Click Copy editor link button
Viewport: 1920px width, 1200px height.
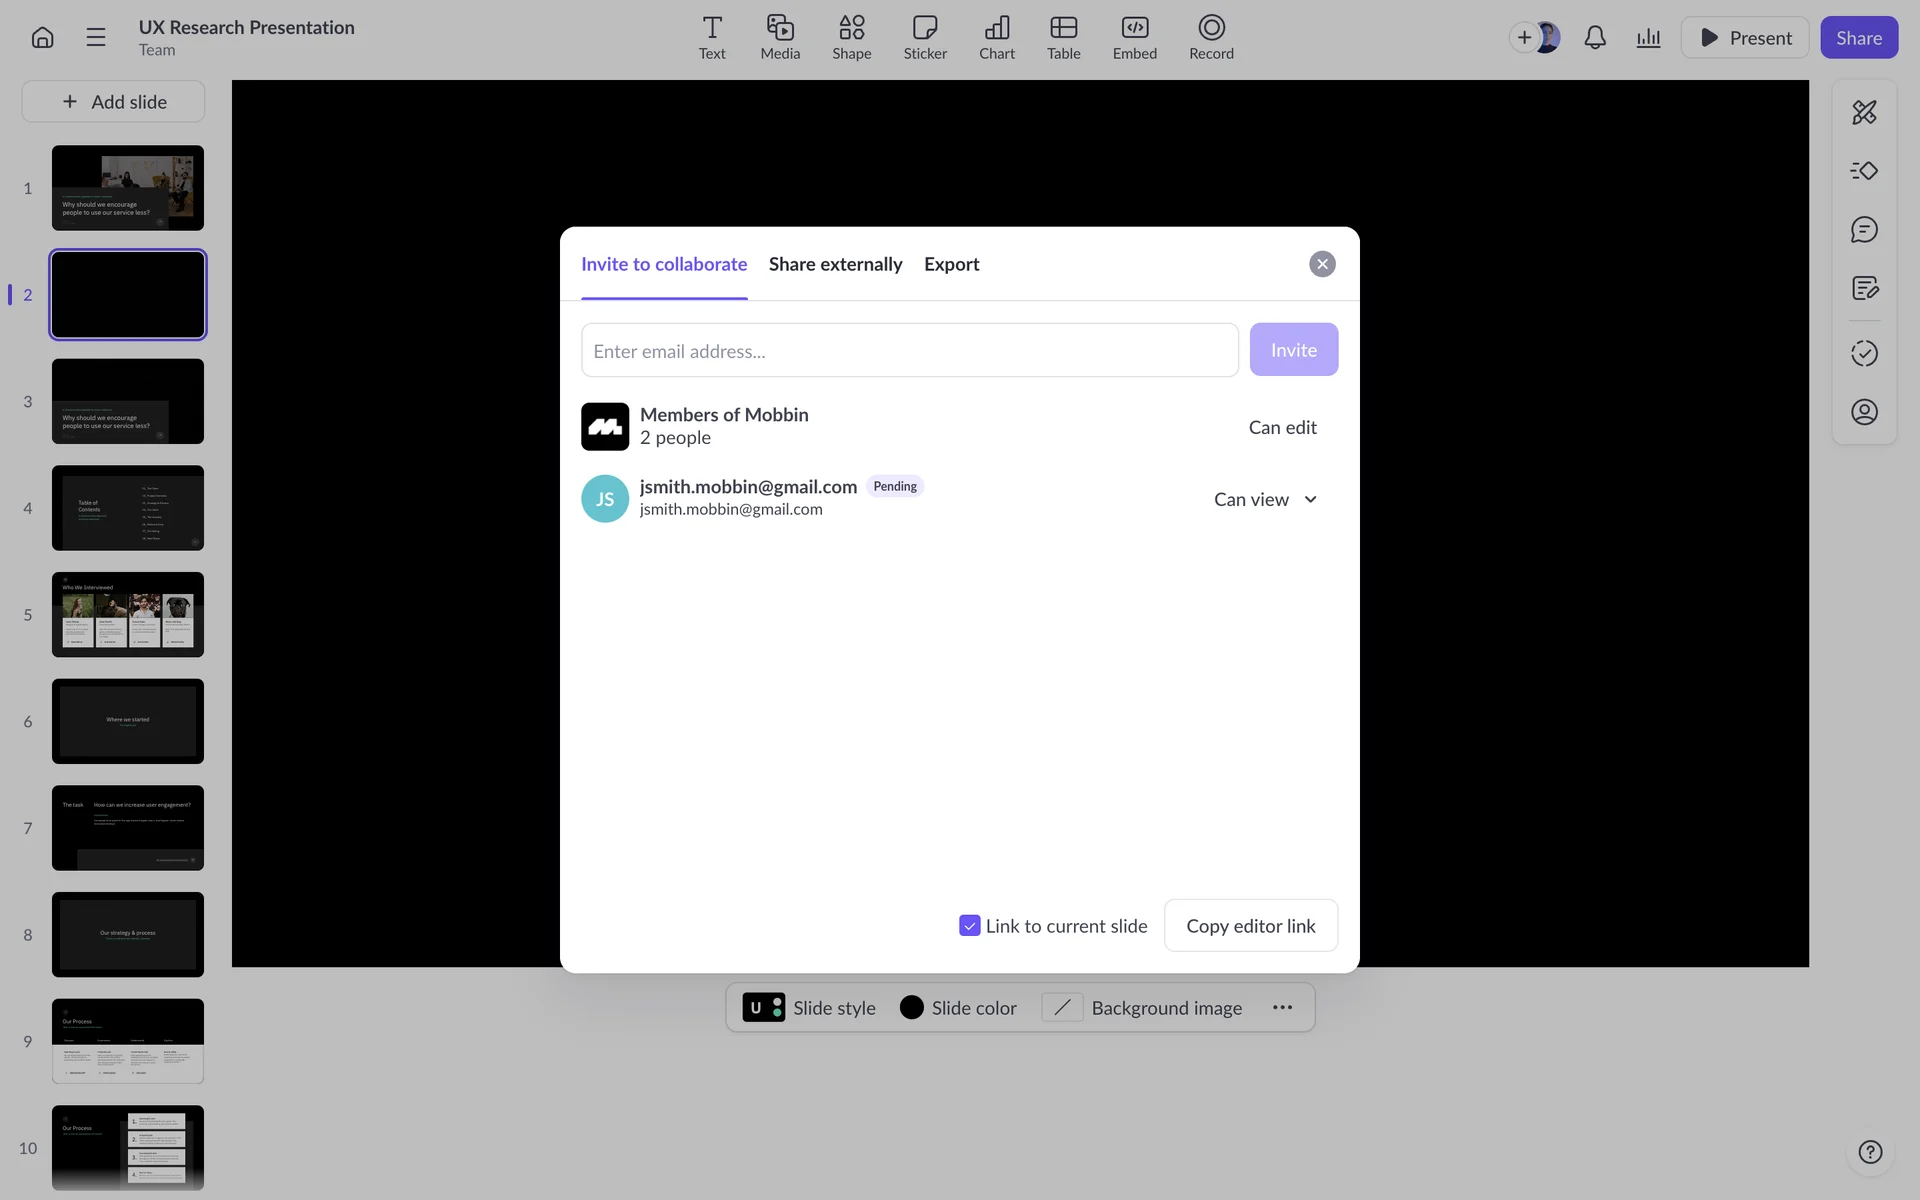(1250, 926)
